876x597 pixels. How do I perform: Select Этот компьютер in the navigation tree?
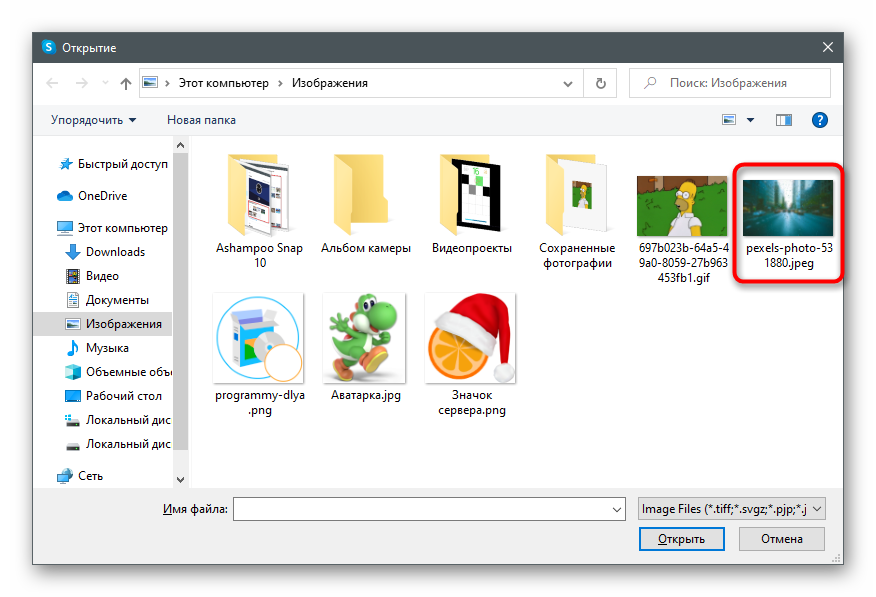click(x=112, y=228)
